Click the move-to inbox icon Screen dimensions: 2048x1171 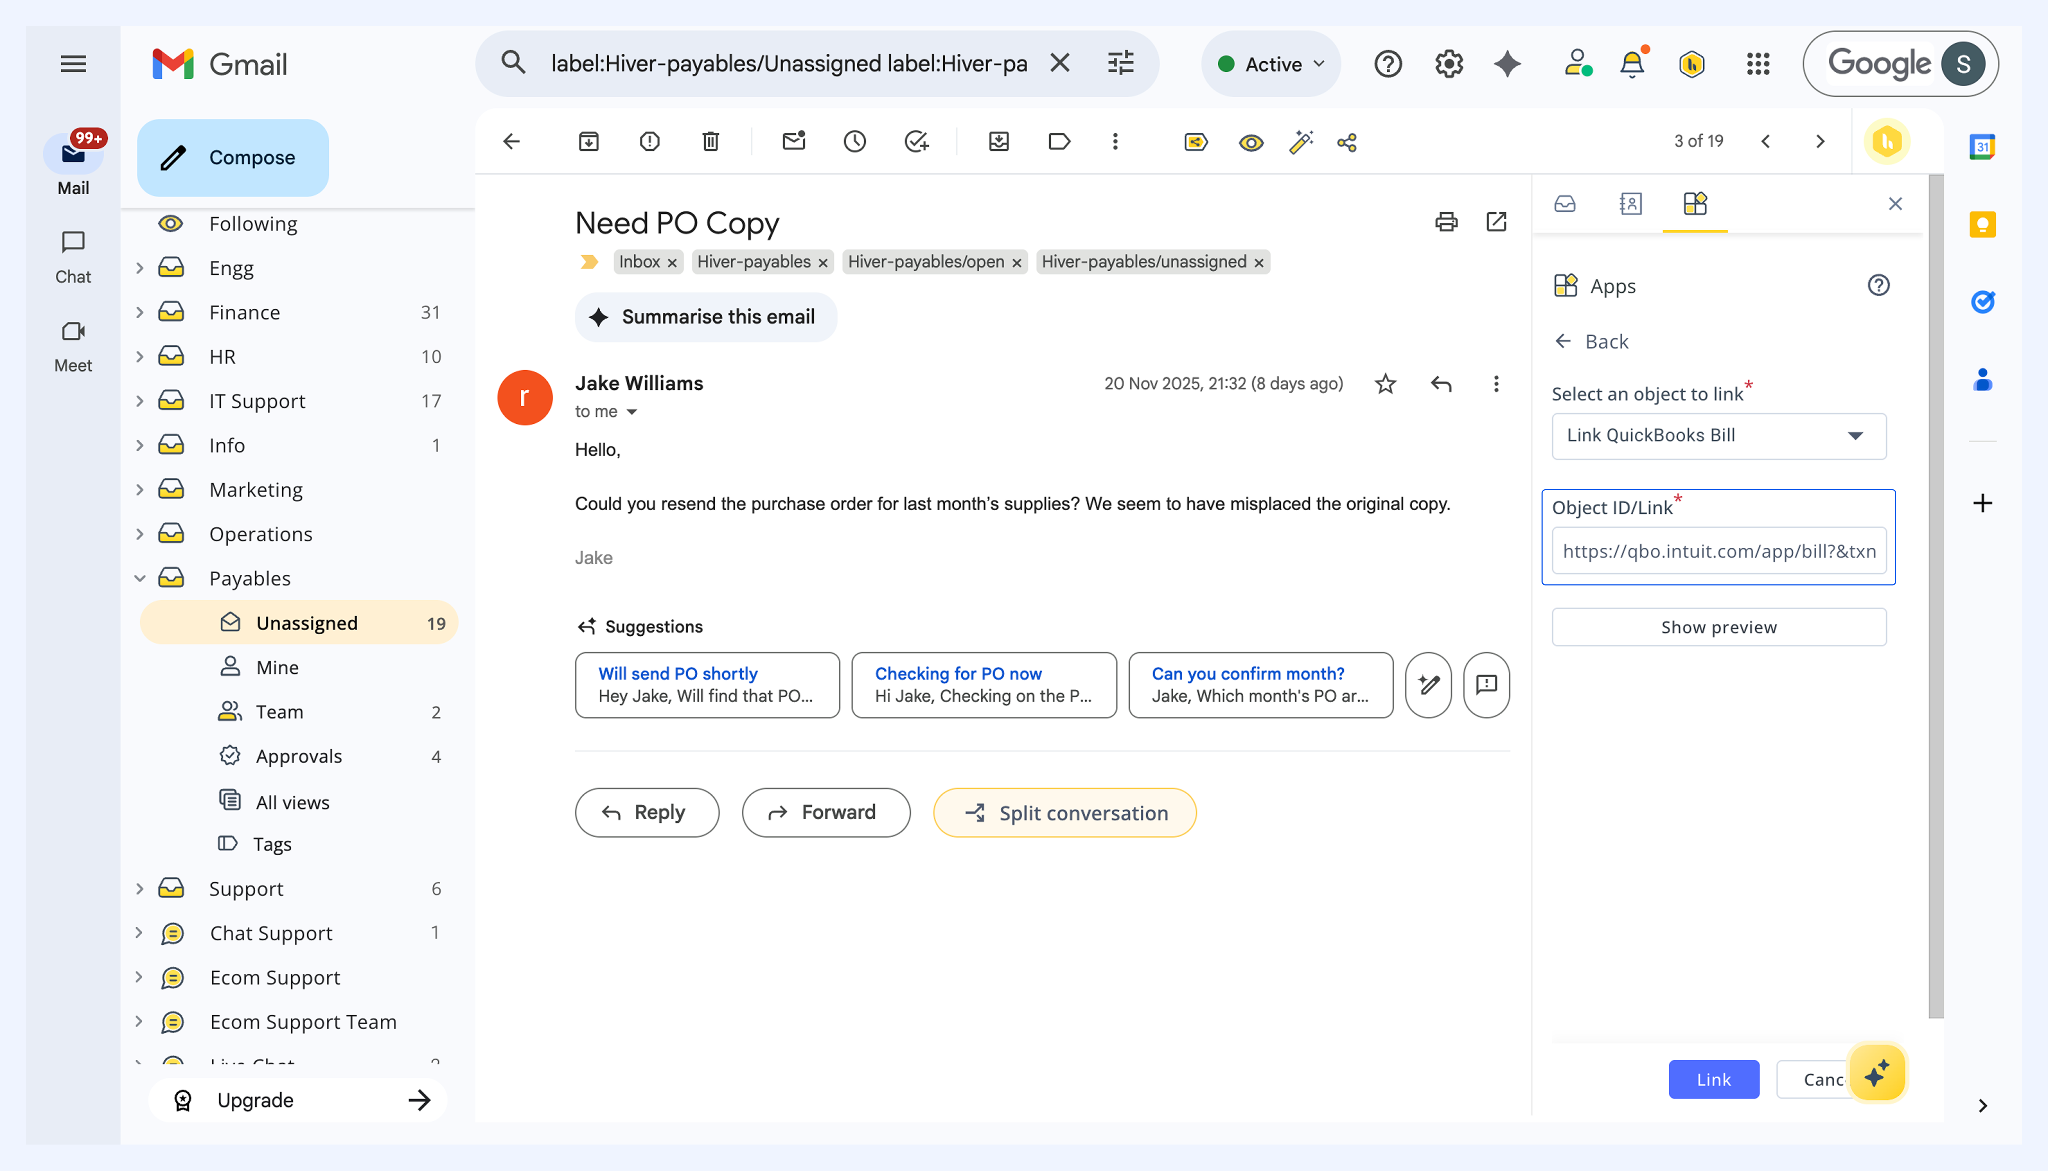click(999, 142)
